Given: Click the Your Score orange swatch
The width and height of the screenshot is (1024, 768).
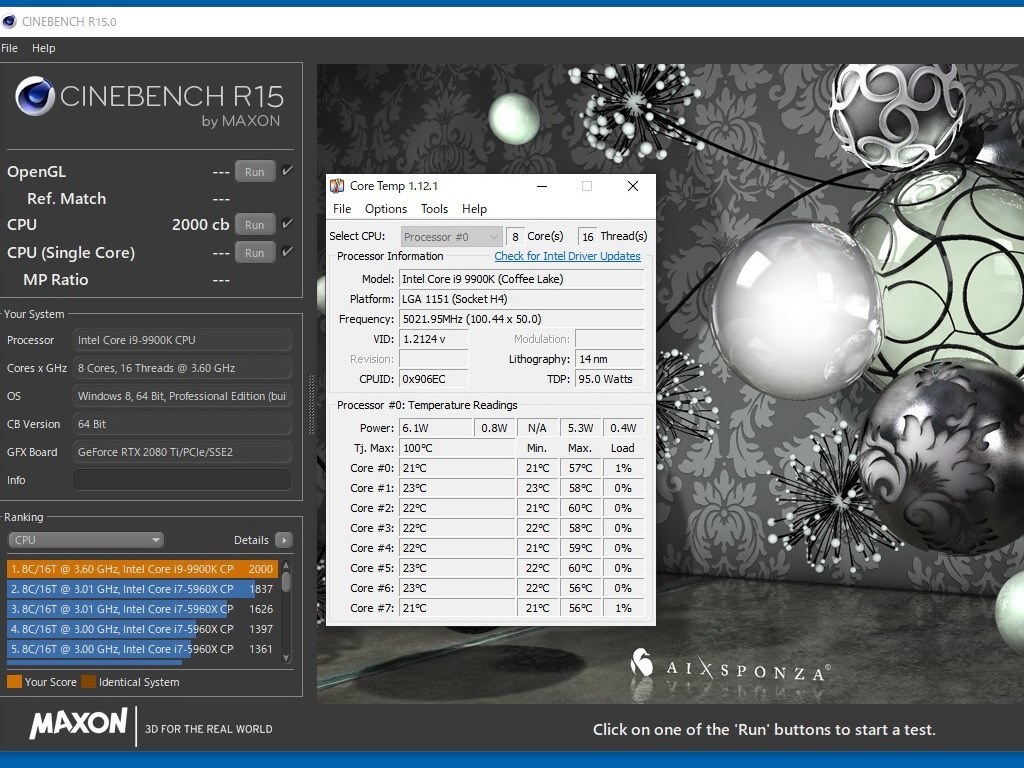Looking at the screenshot, I should (14, 682).
